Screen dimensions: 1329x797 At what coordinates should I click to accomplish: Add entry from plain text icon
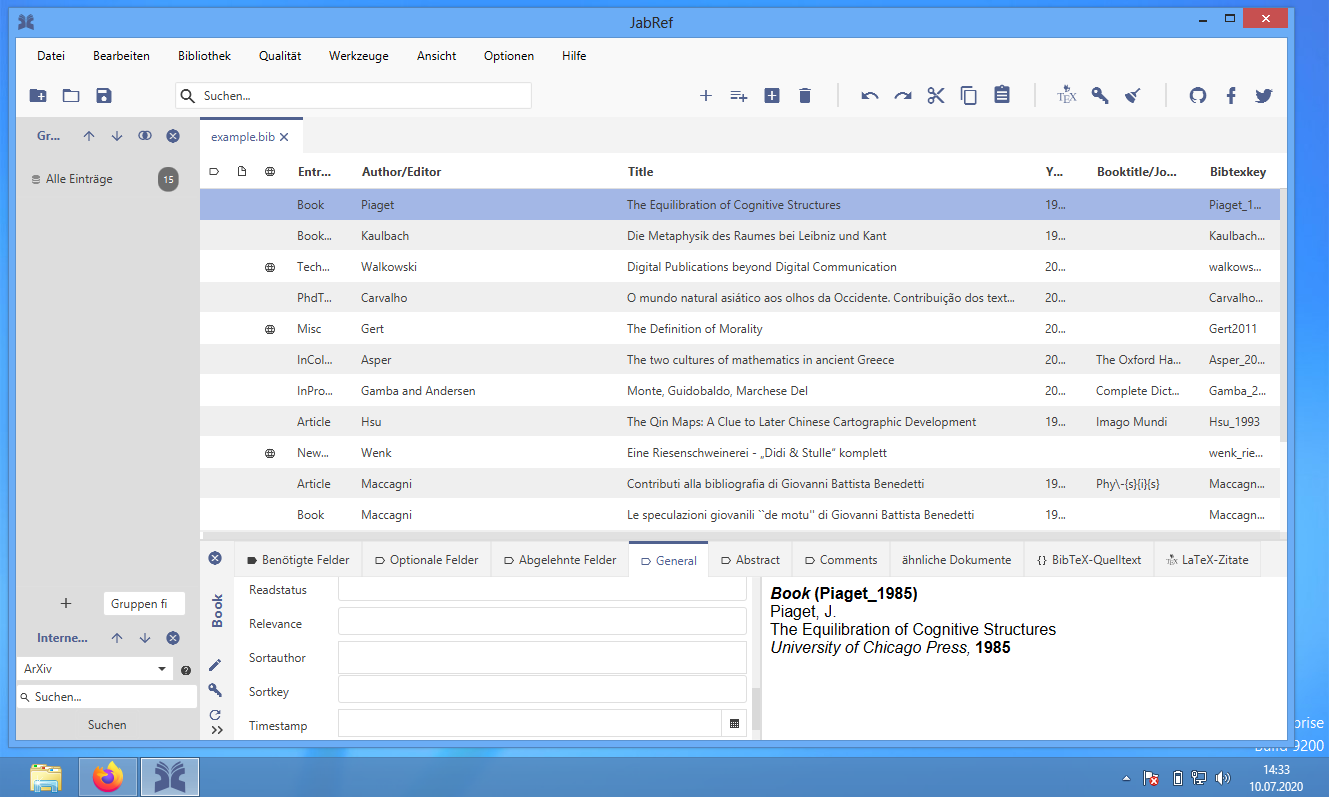point(739,96)
